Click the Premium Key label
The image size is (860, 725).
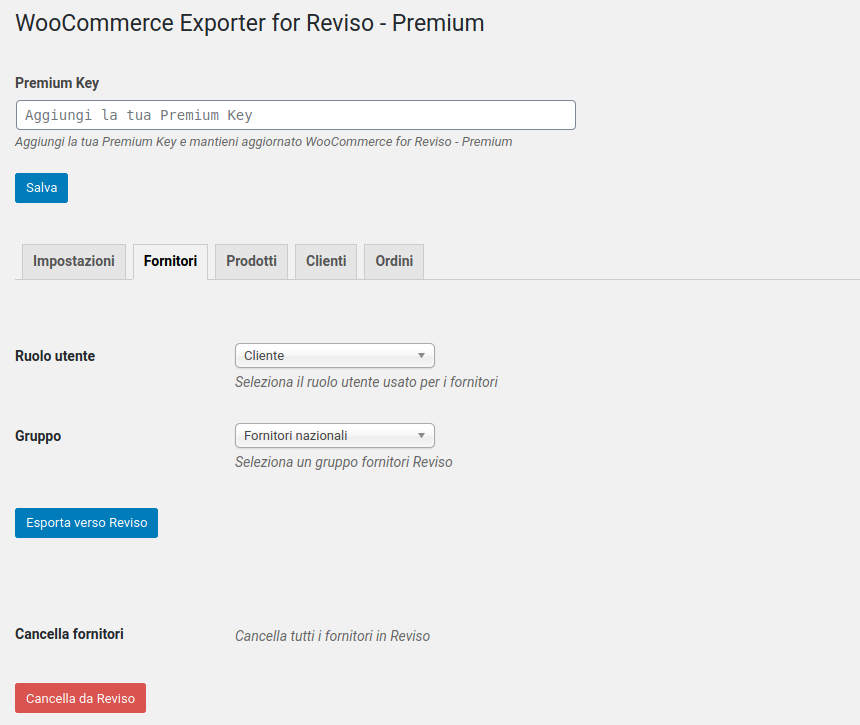click(x=57, y=83)
